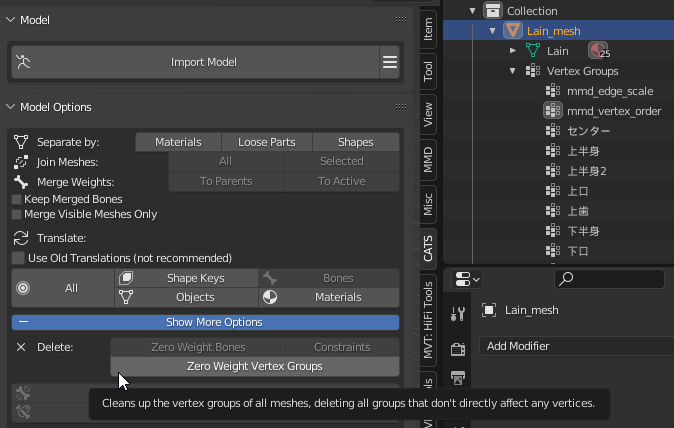Open the Render properties tab icon
Screen dimensions: 674x428
(x=457, y=349)
